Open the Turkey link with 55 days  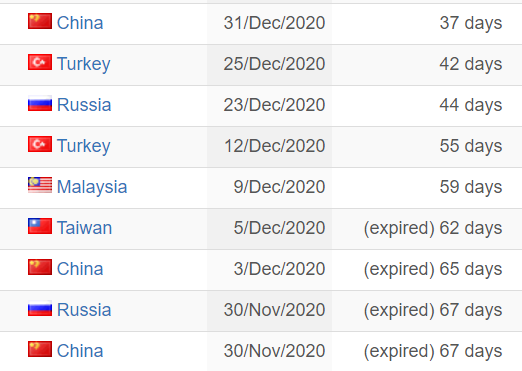point(84,146)
